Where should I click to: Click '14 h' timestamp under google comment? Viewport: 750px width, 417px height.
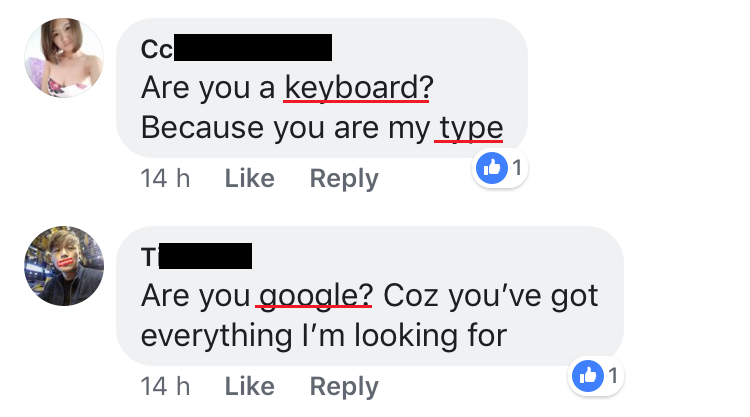165,386
